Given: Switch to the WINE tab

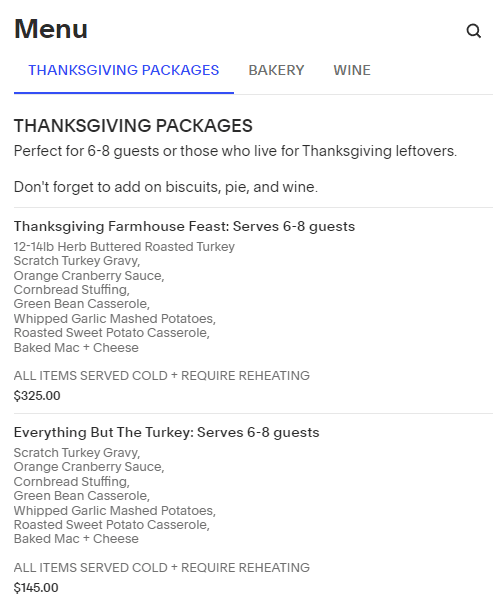Looking at the screenshot, I should tap(352, 70).
